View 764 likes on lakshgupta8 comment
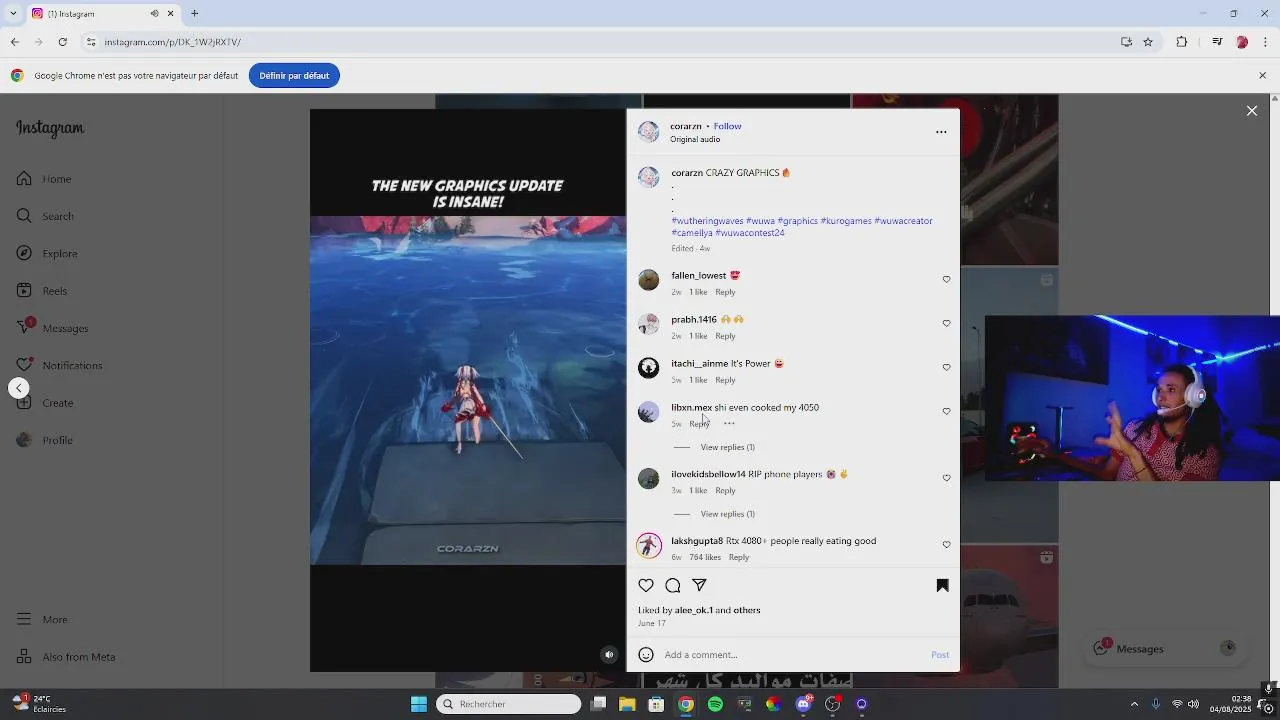The height and width of the screenshot is (720, 1280). coord(705,557)
